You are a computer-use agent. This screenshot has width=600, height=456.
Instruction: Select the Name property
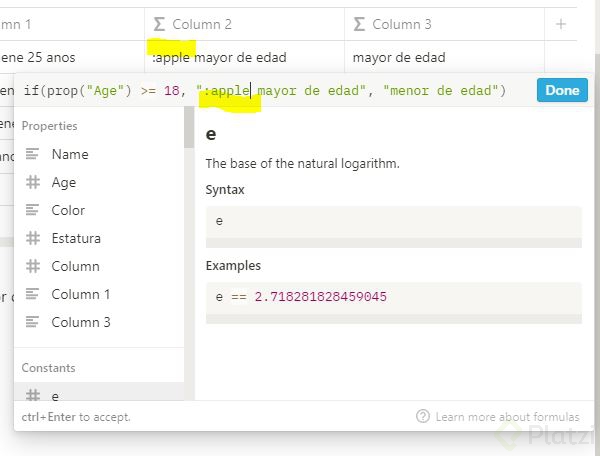click(99, 154)
